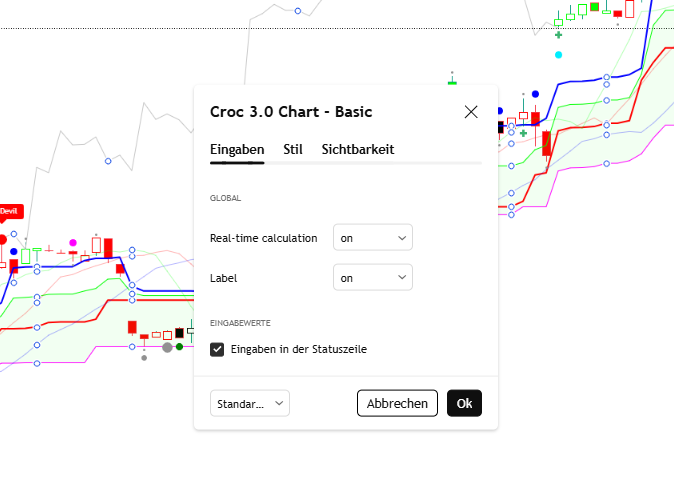Click the large gray dot marker
The width and height of the screenshot is (674, 494).
pos(167,347)
